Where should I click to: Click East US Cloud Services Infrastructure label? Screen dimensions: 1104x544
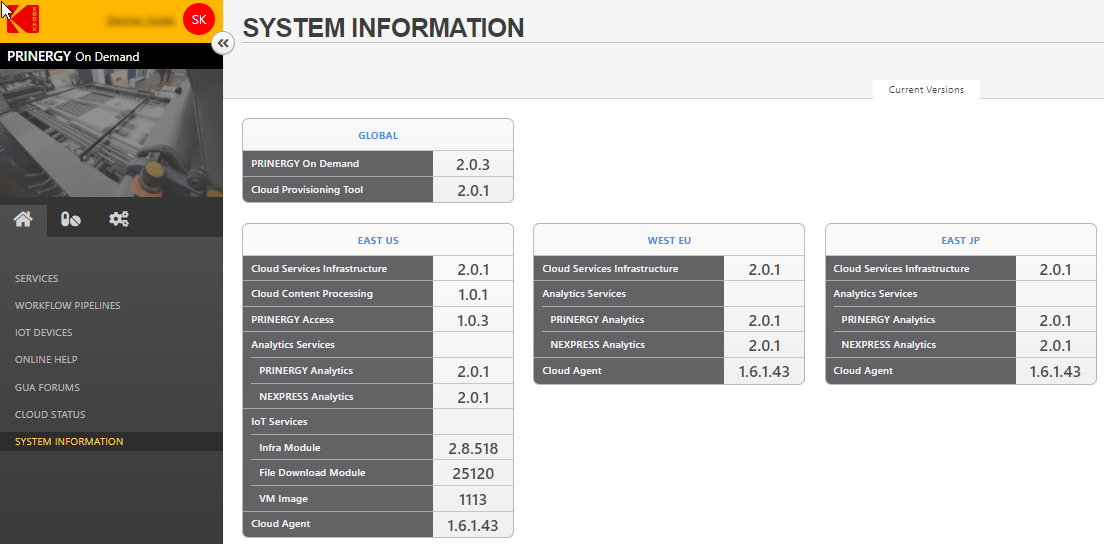[319, 268]
